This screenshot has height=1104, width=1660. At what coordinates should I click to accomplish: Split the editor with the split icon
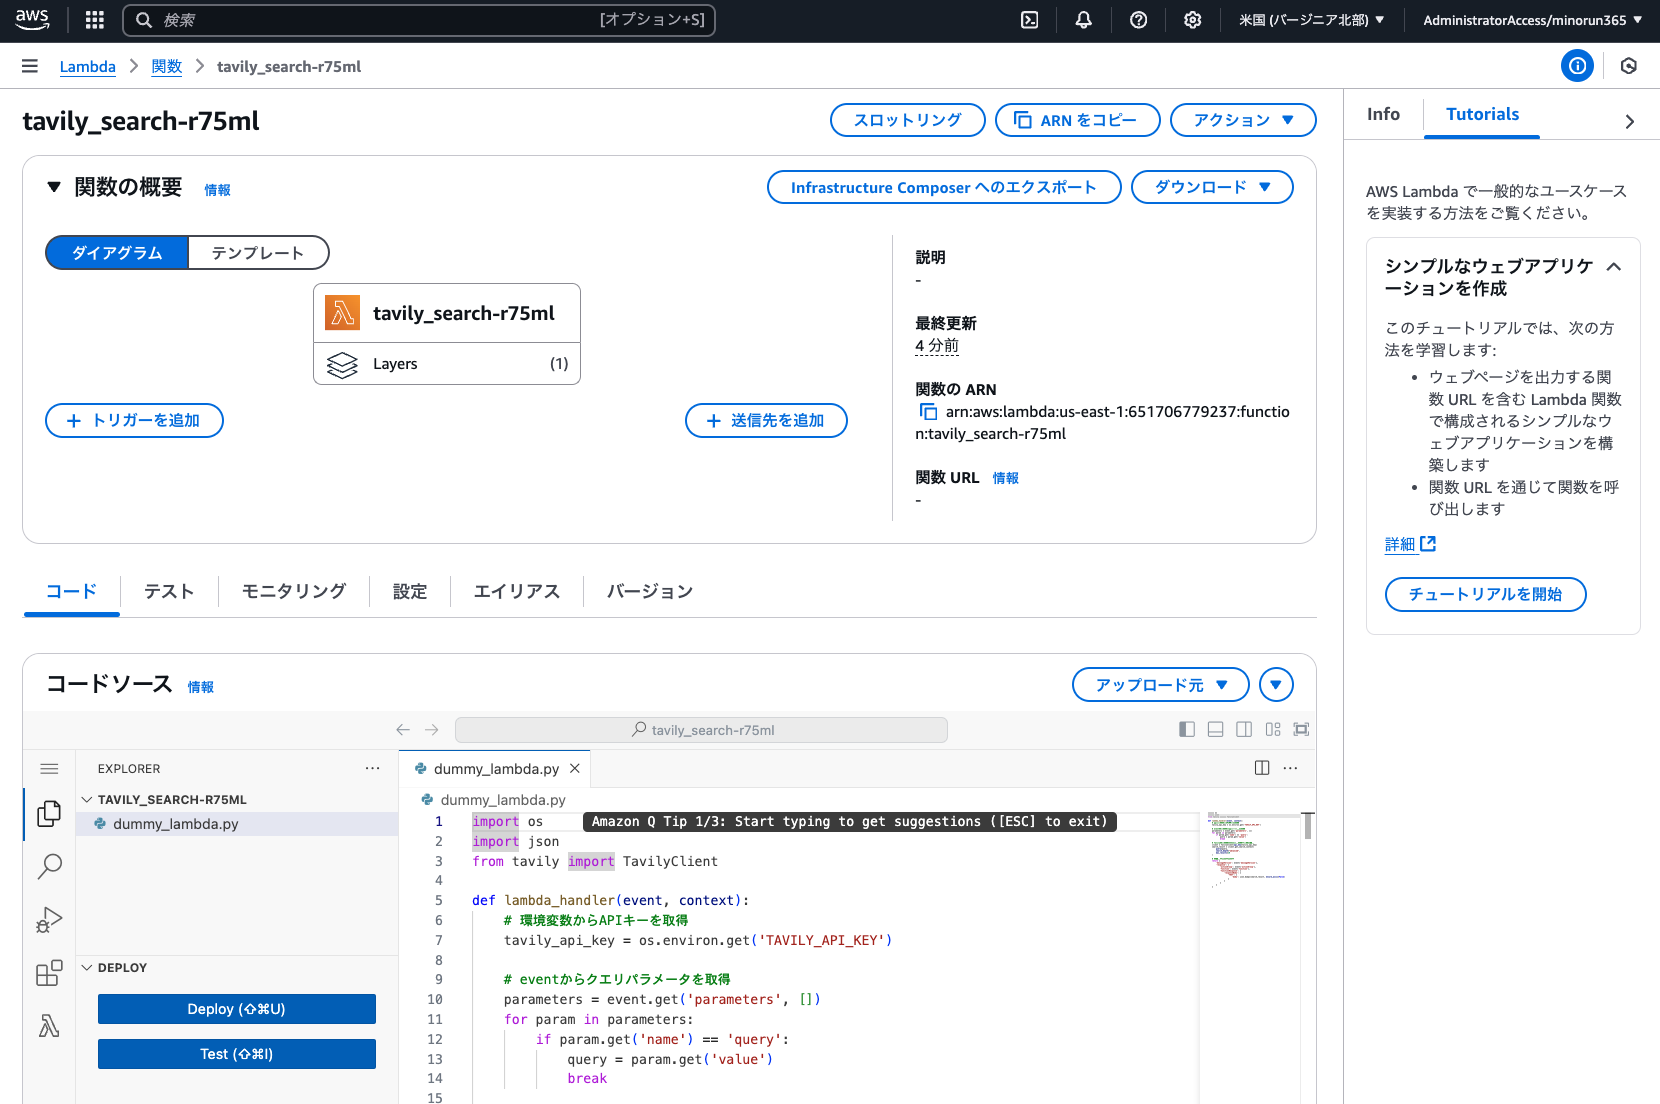tap(1262, 768)
